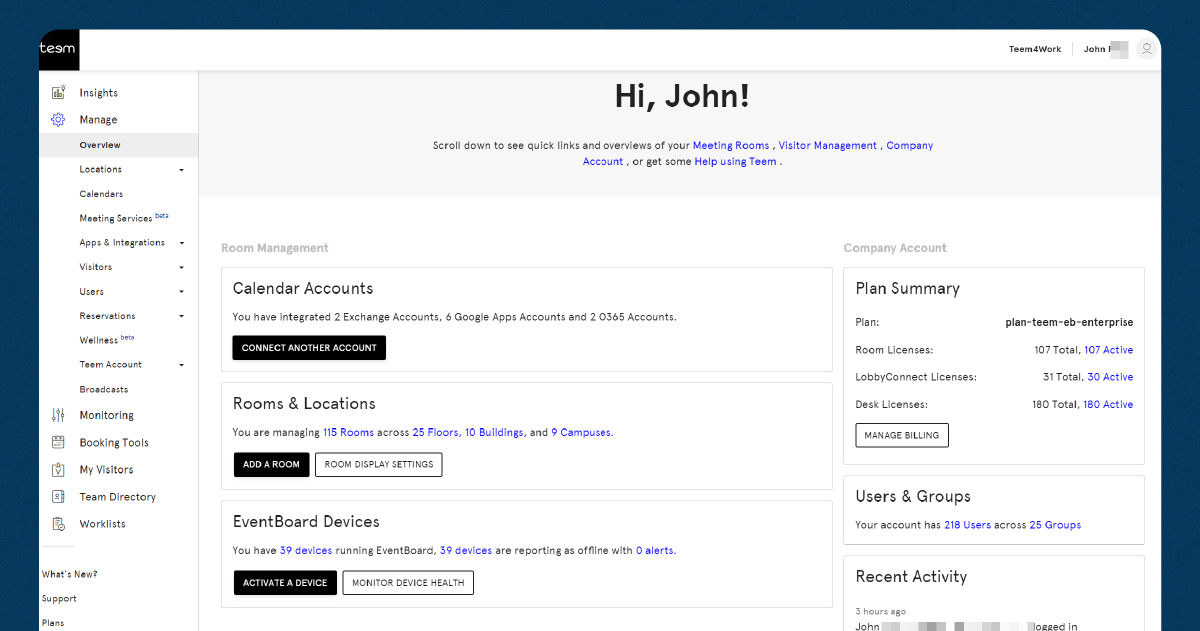Click the Manage gear icon
The height and width of the screenshot is (631, 1200).
(58, 120)
